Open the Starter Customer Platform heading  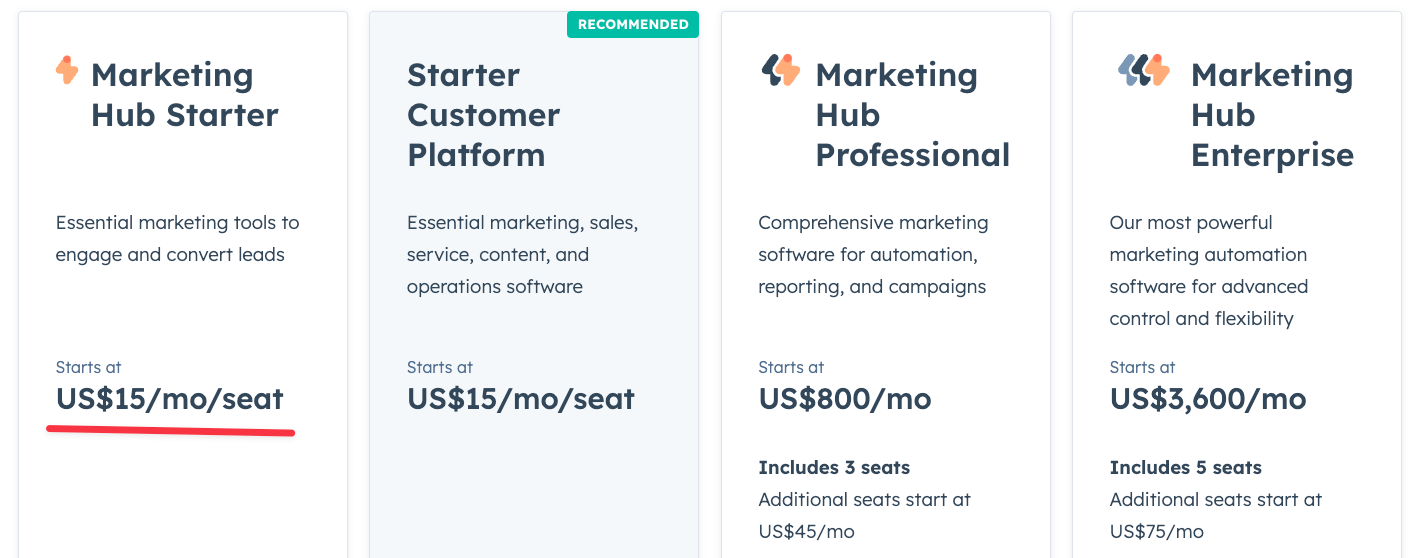[x=483, y=115]
